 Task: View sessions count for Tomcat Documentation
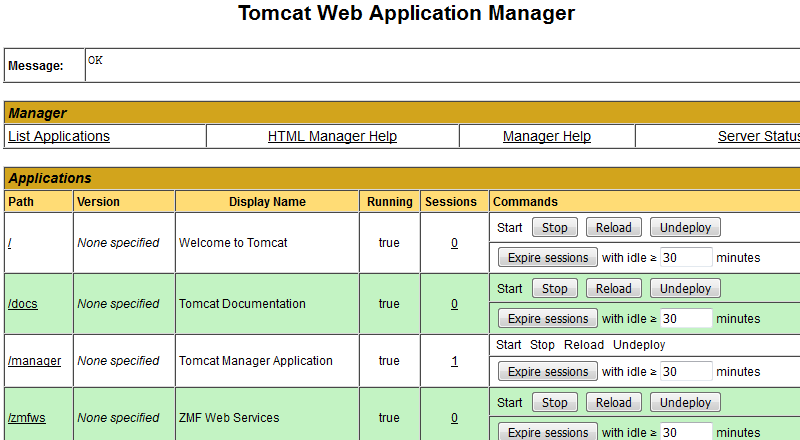[454, 304]
